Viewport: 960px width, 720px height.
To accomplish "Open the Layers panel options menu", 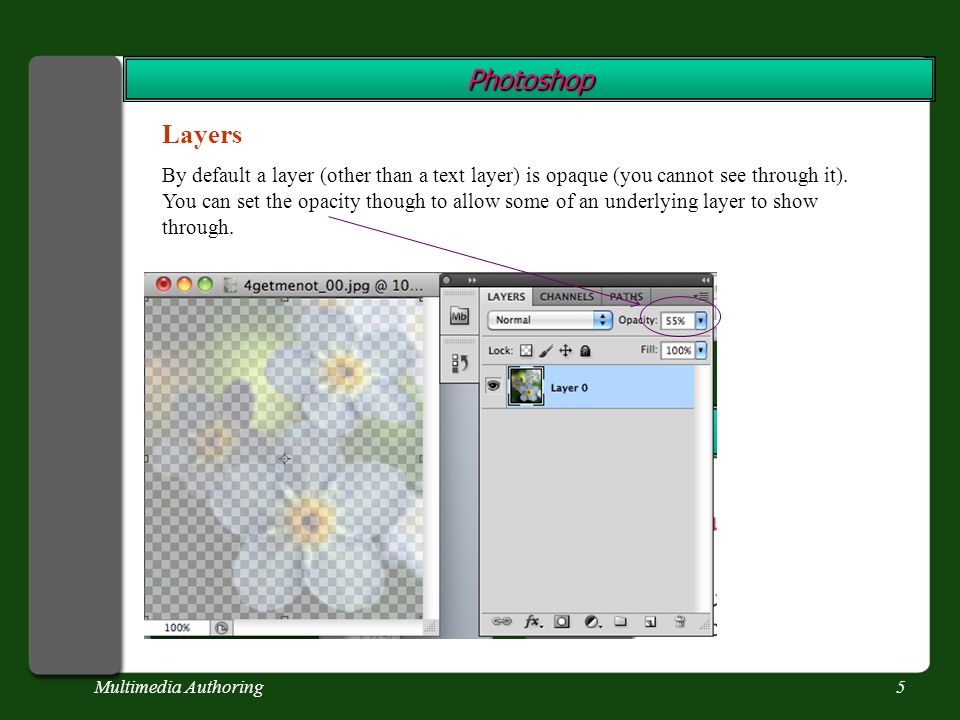I will (x=702, y=296).
